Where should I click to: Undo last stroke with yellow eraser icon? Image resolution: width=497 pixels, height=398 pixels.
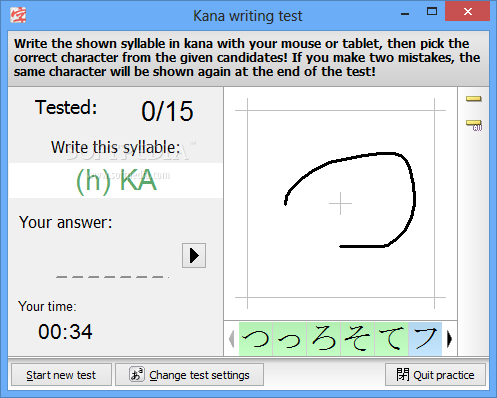click(x=473, y=99)
